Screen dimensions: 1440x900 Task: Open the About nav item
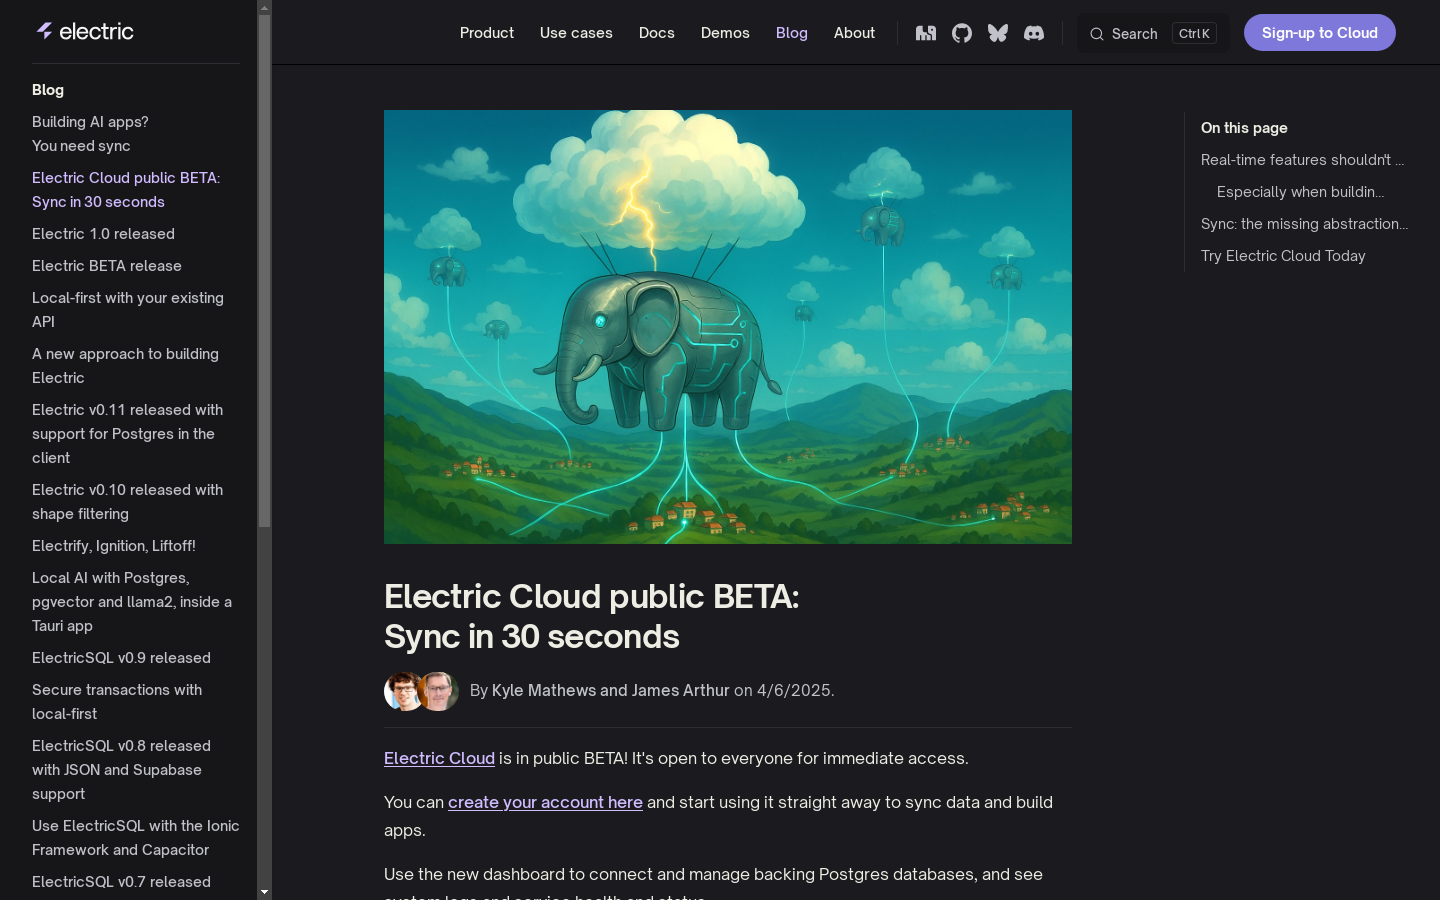point(854,33)
